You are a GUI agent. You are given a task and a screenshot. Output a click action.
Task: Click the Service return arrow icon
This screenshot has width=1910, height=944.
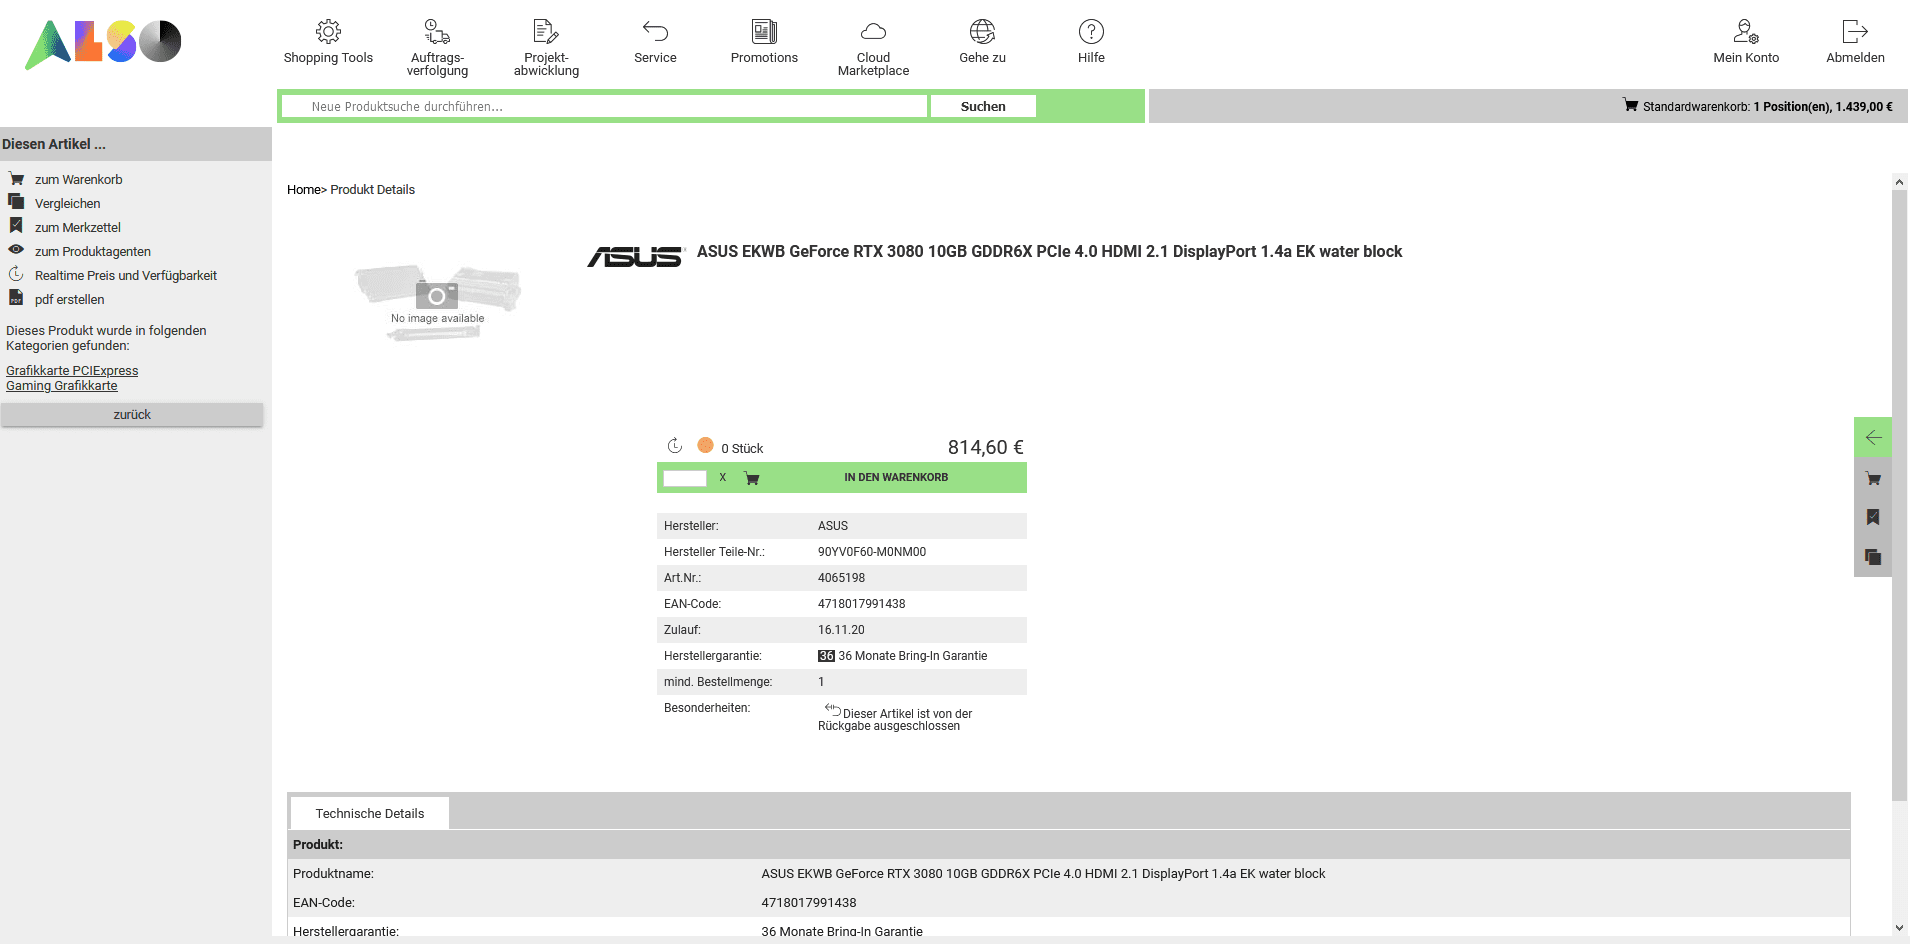(655, 32)
